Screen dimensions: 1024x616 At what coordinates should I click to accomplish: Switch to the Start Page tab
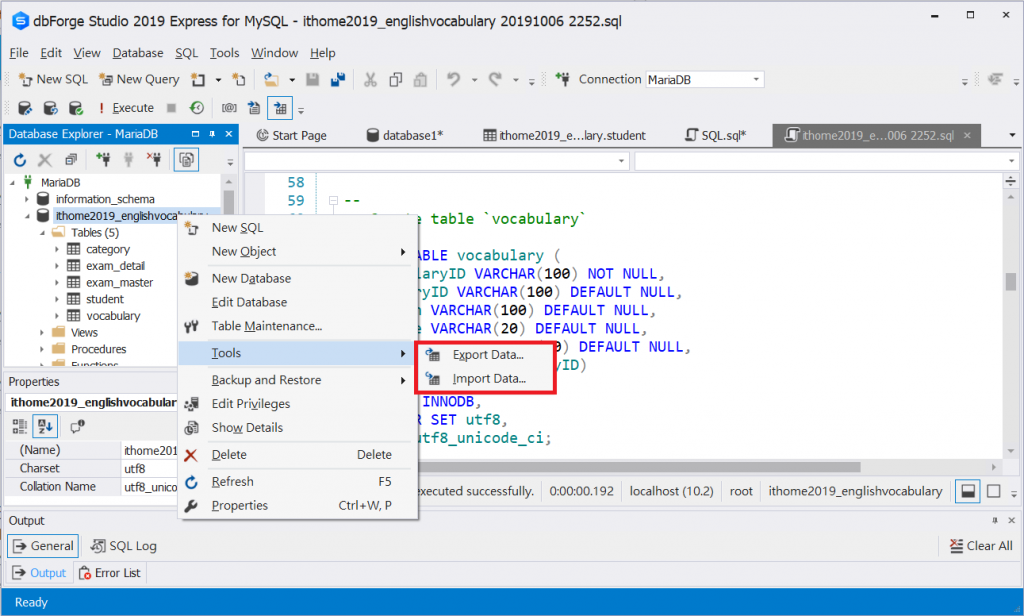[291, 135]
